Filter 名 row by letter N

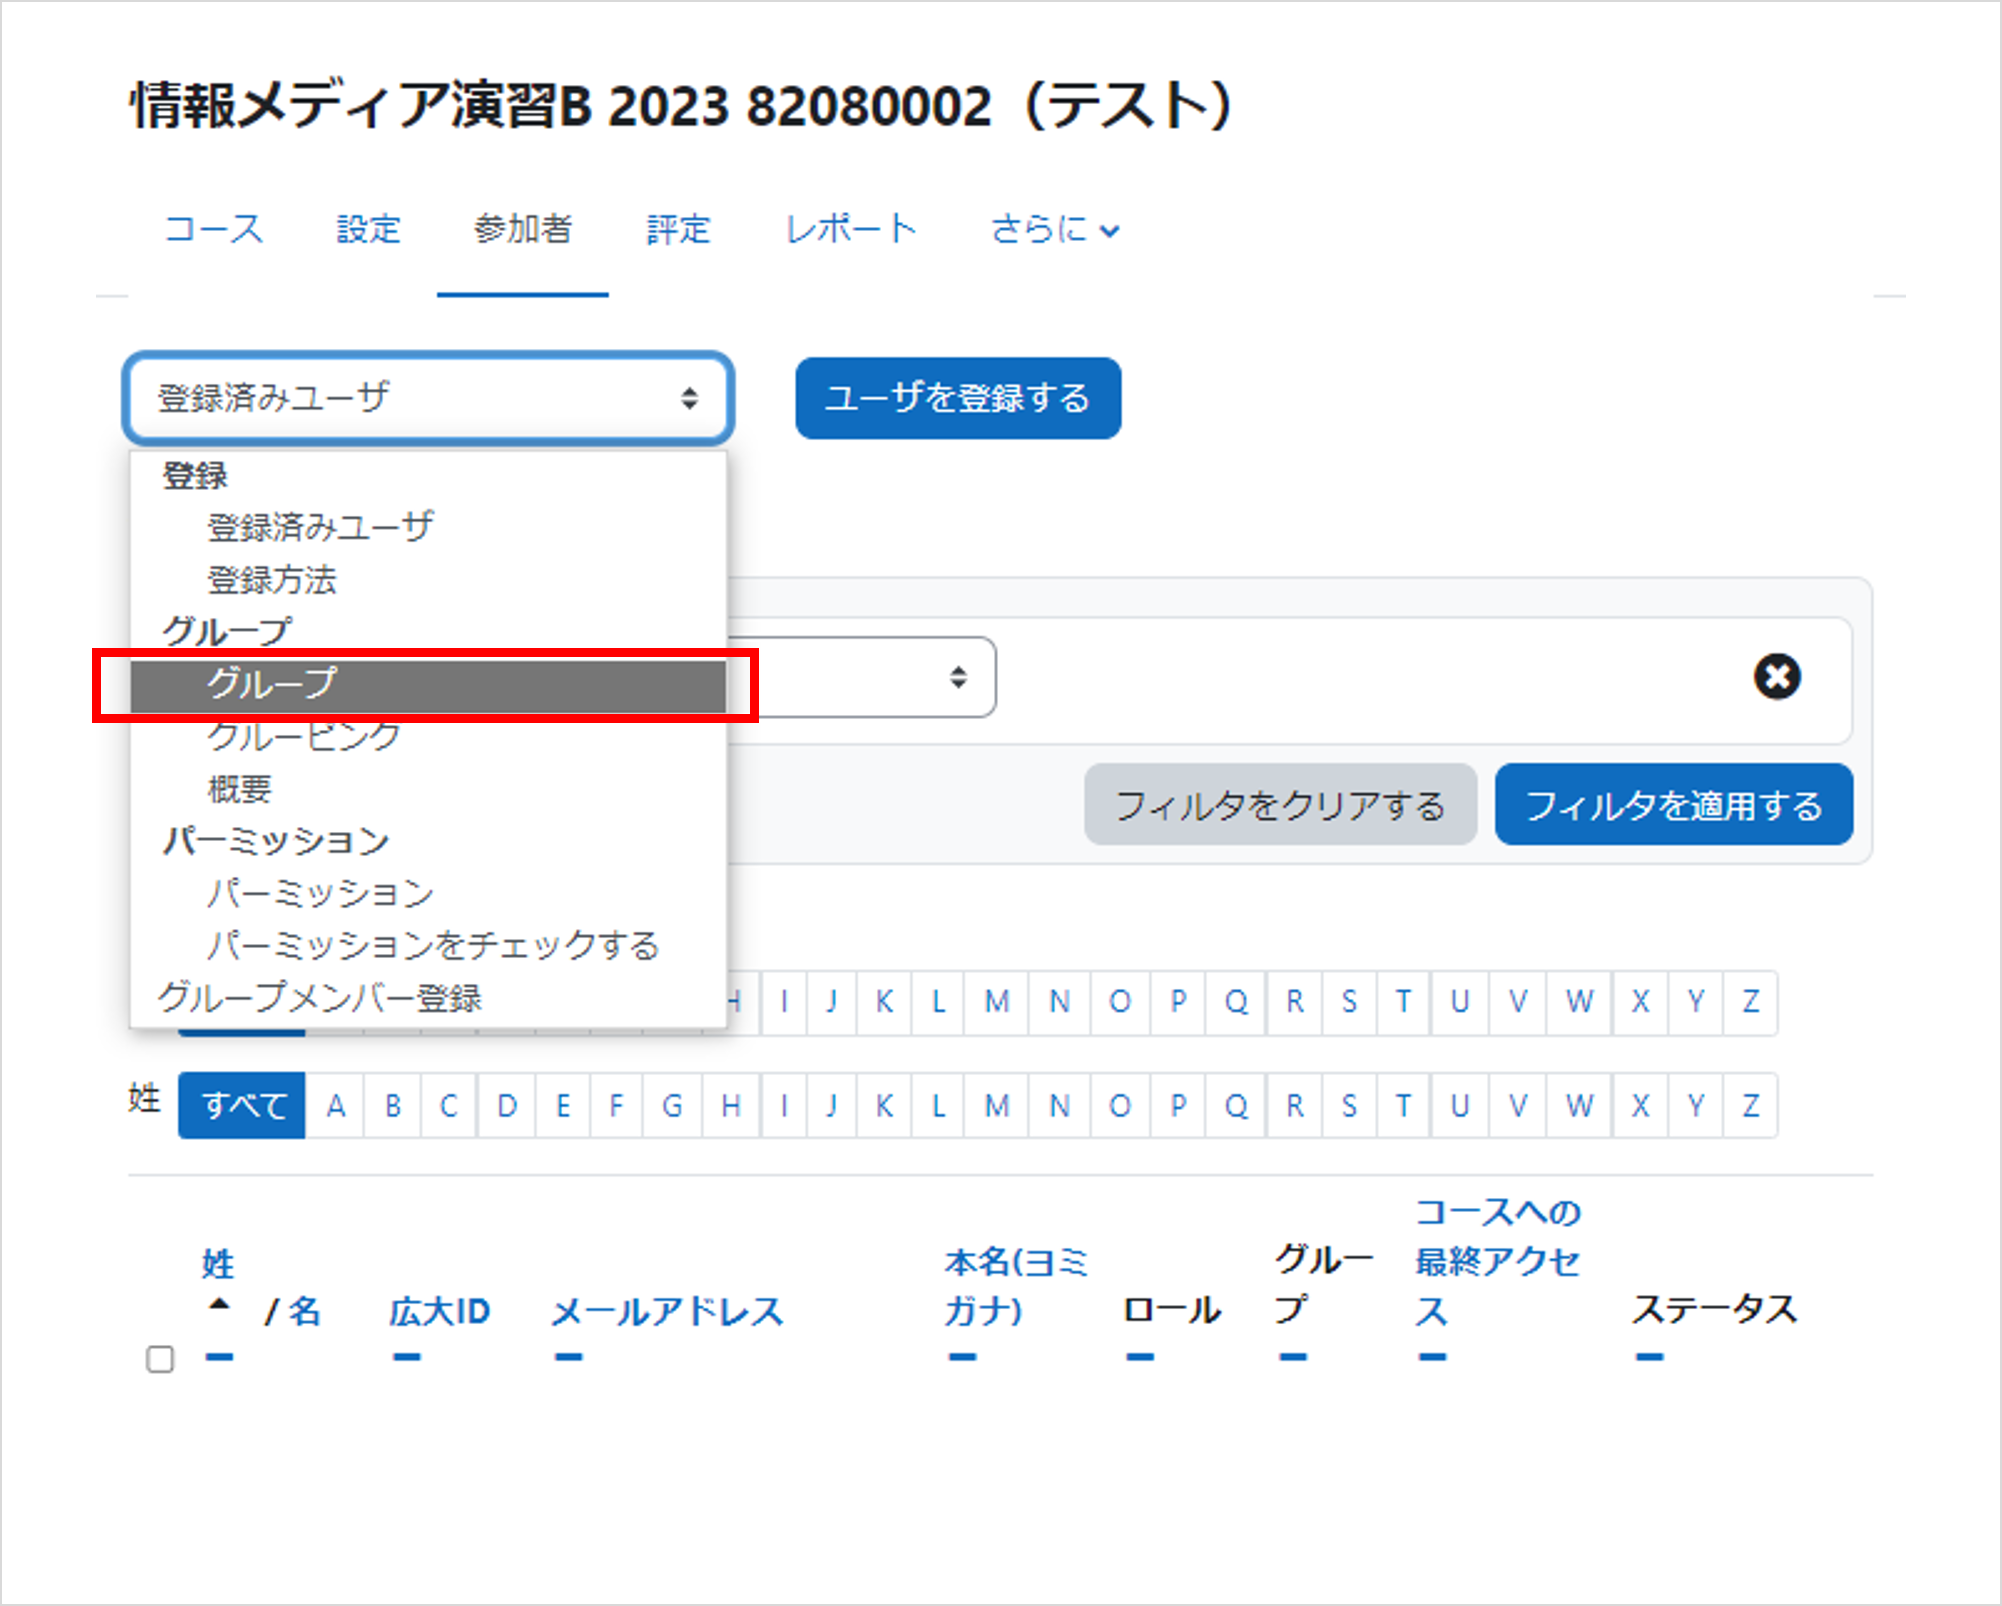point(1059,1002)
